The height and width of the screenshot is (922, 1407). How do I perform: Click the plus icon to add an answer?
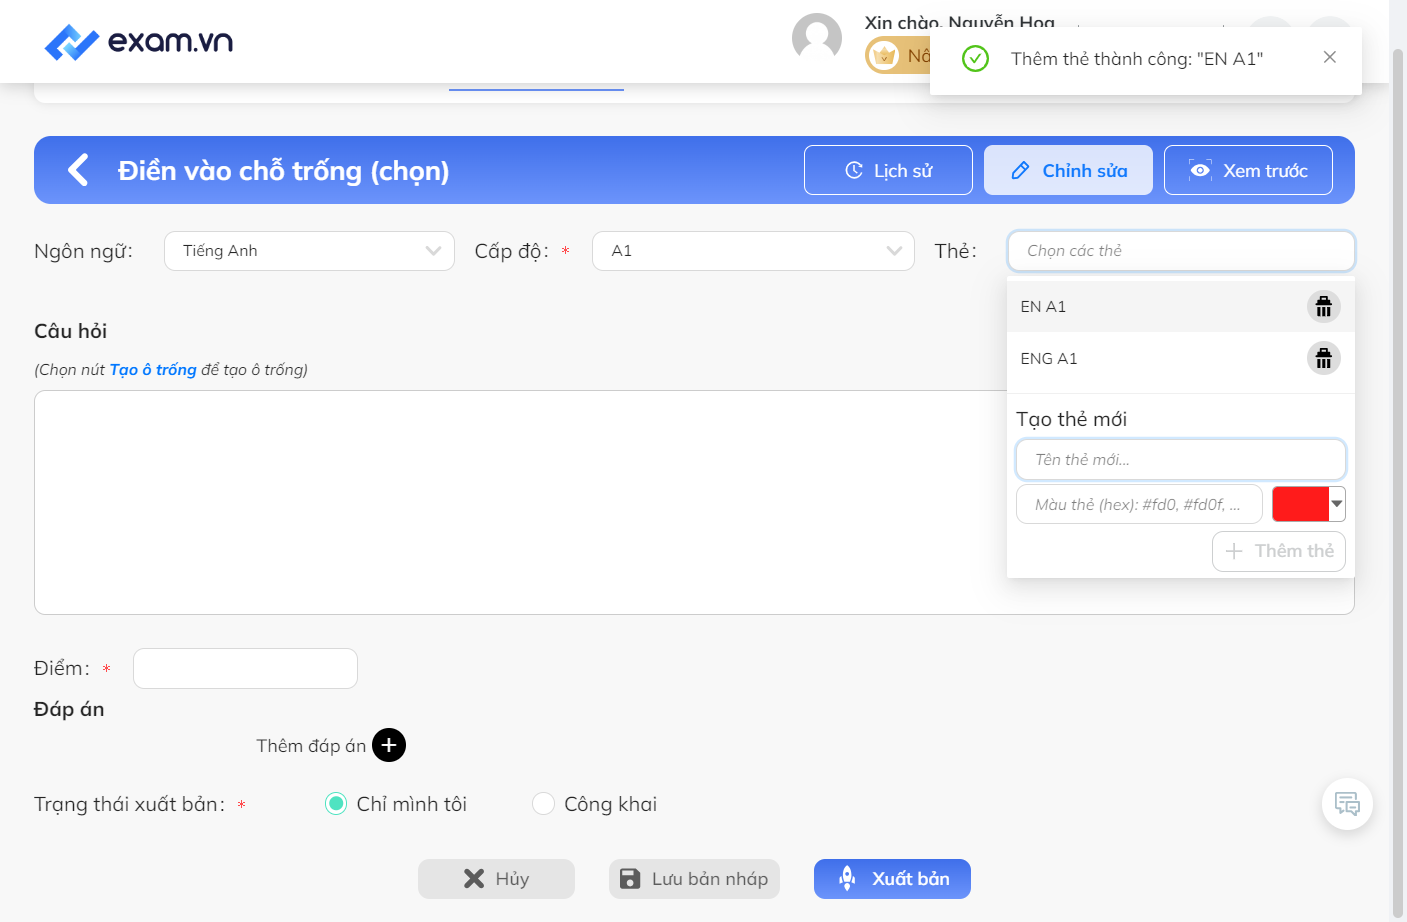389,745
